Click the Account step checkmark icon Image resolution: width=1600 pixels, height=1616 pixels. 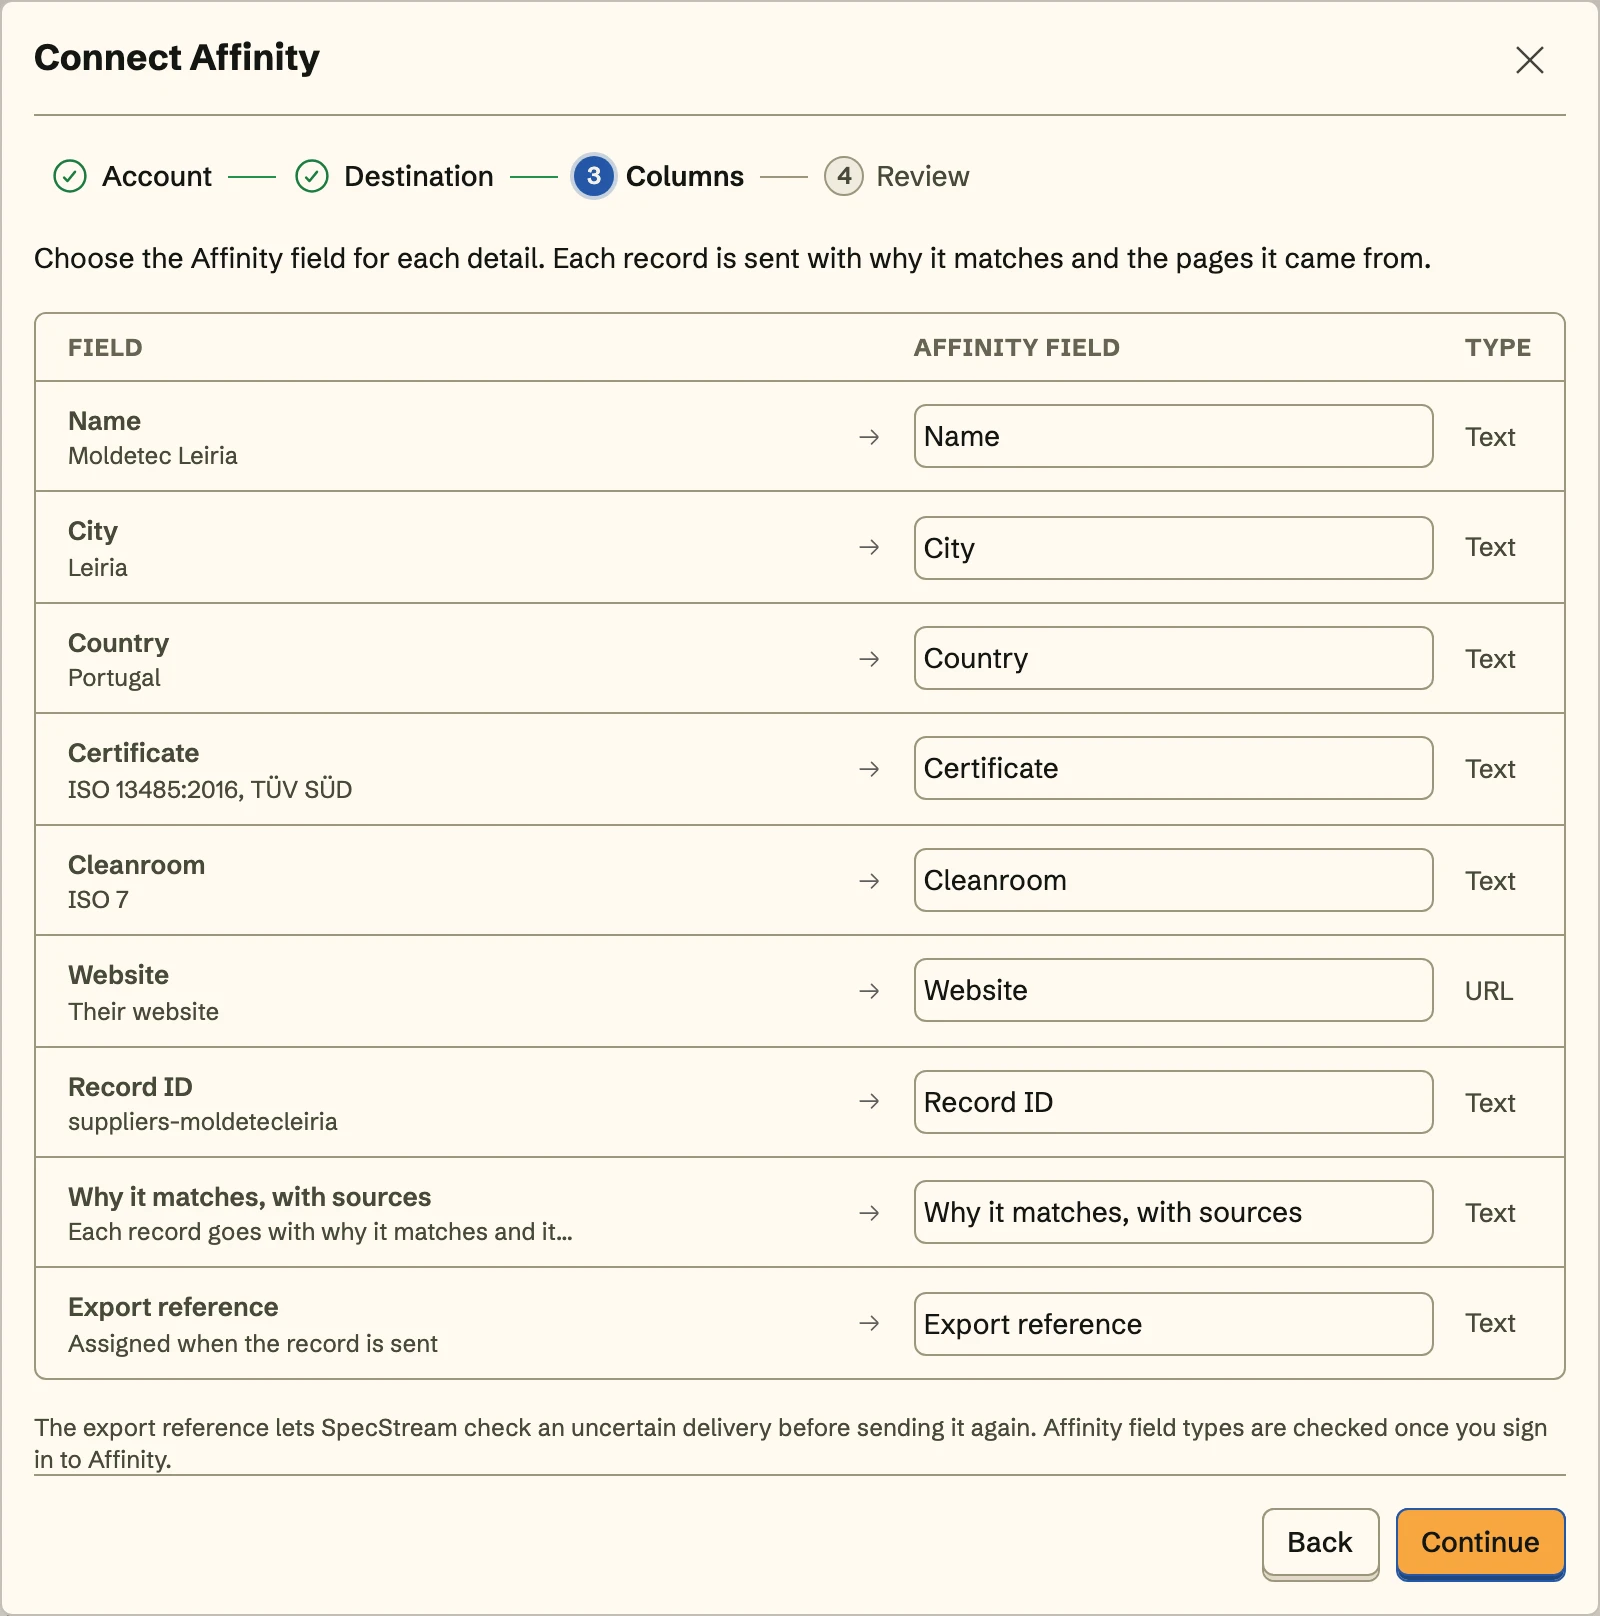pyautogui.click(x=70, y=176)
